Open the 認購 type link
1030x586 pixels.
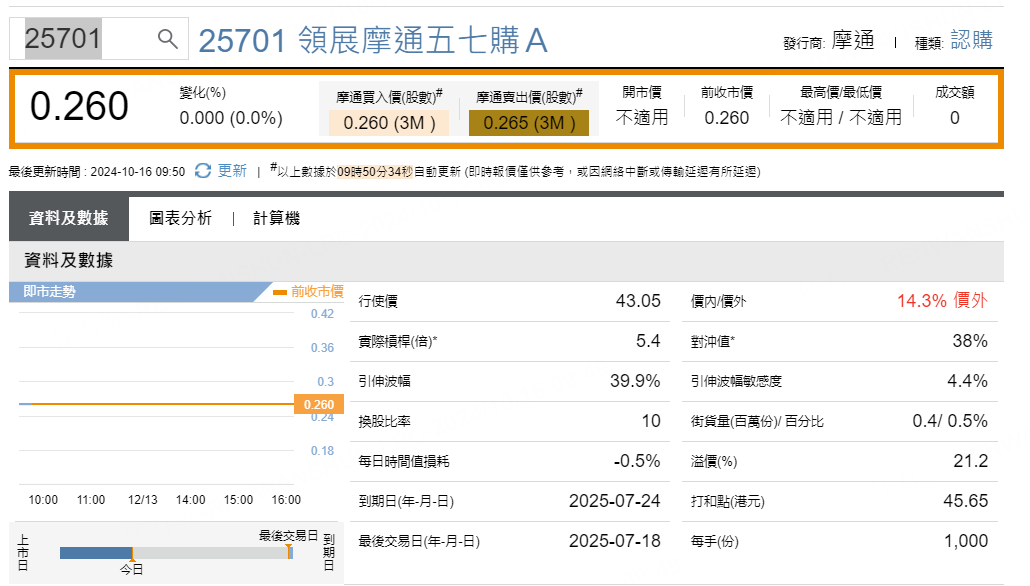(x=972, y=40)
